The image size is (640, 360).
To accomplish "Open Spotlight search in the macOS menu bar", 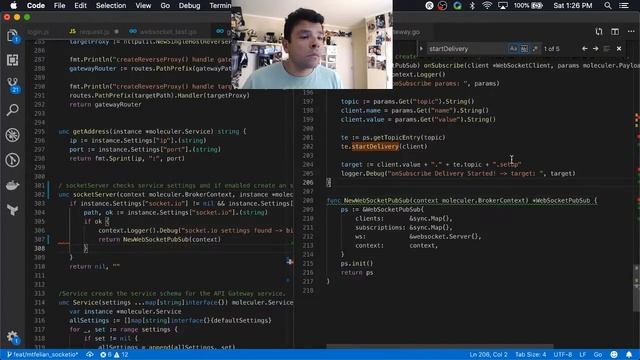I will 608,5.
